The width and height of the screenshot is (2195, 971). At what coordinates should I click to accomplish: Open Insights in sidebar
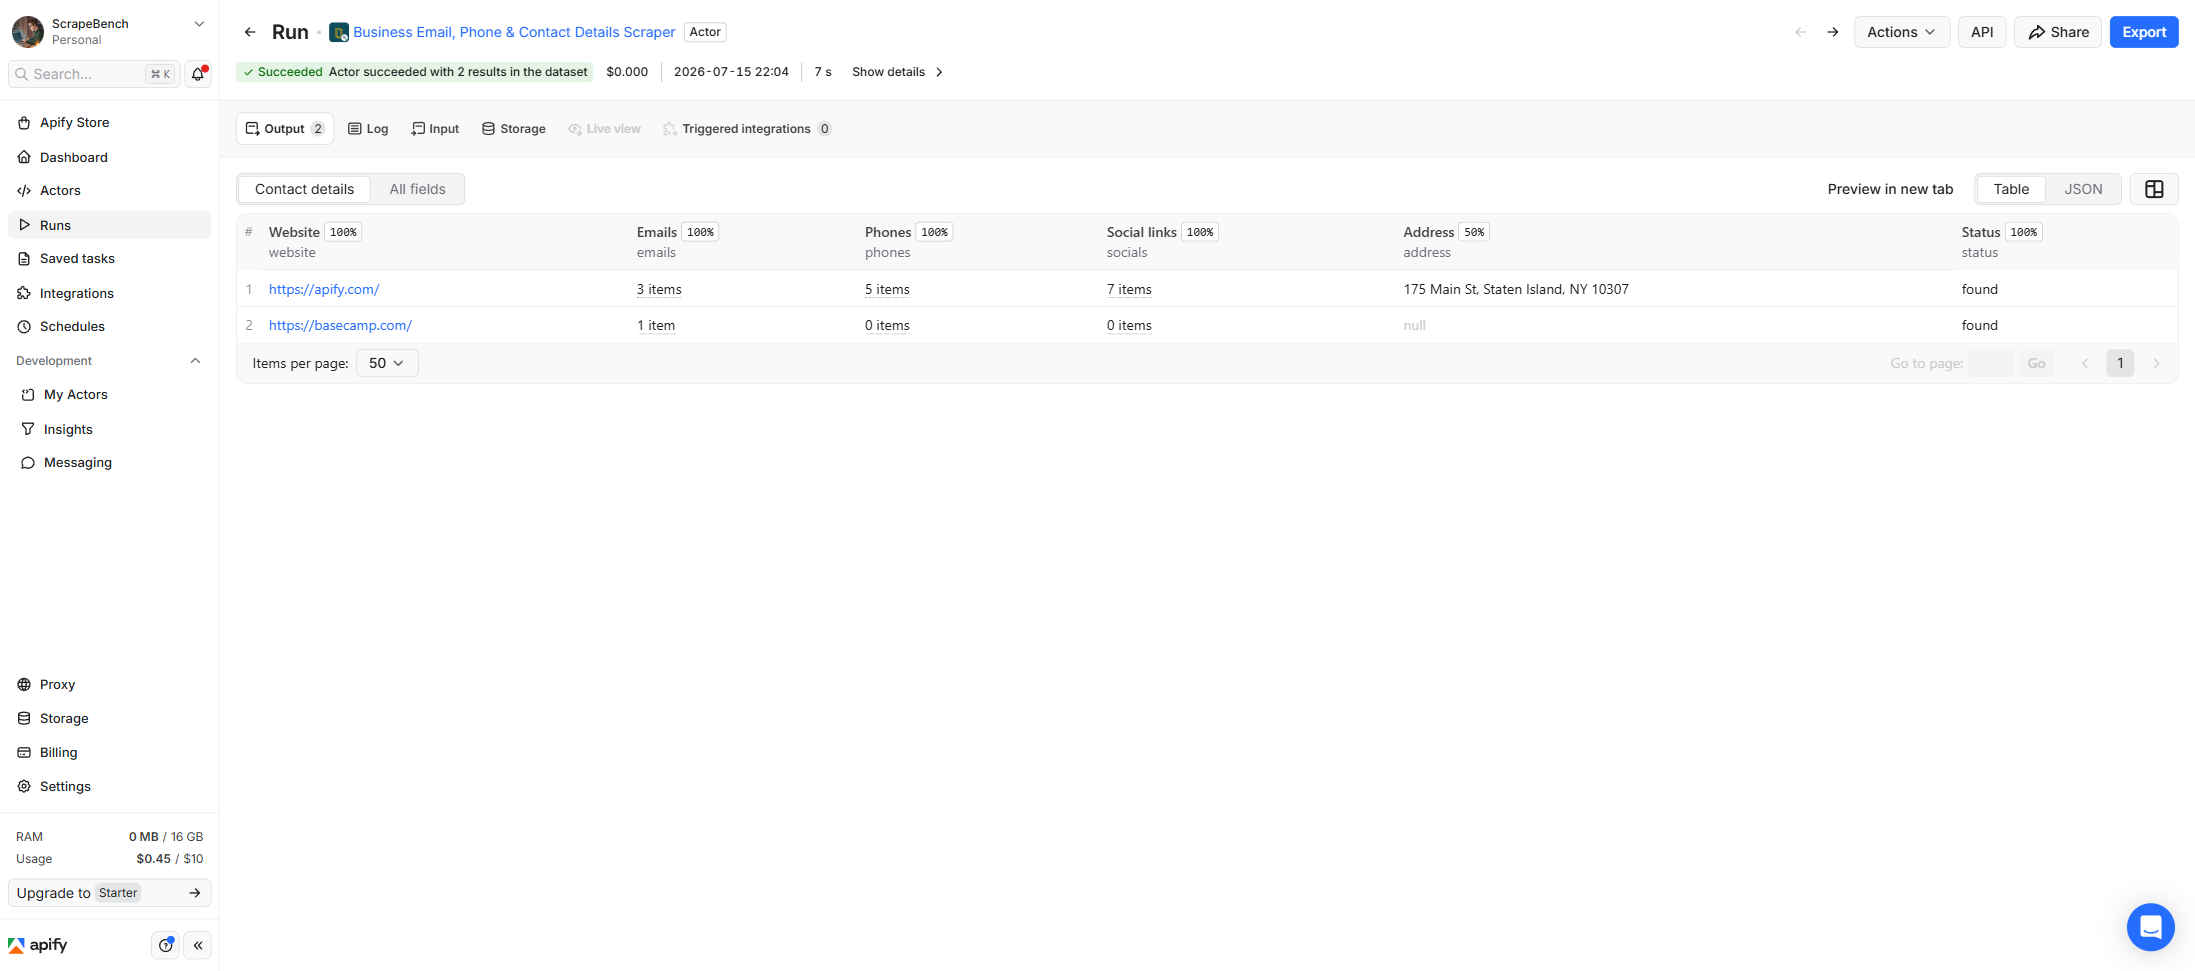click(x=109, y=429)
